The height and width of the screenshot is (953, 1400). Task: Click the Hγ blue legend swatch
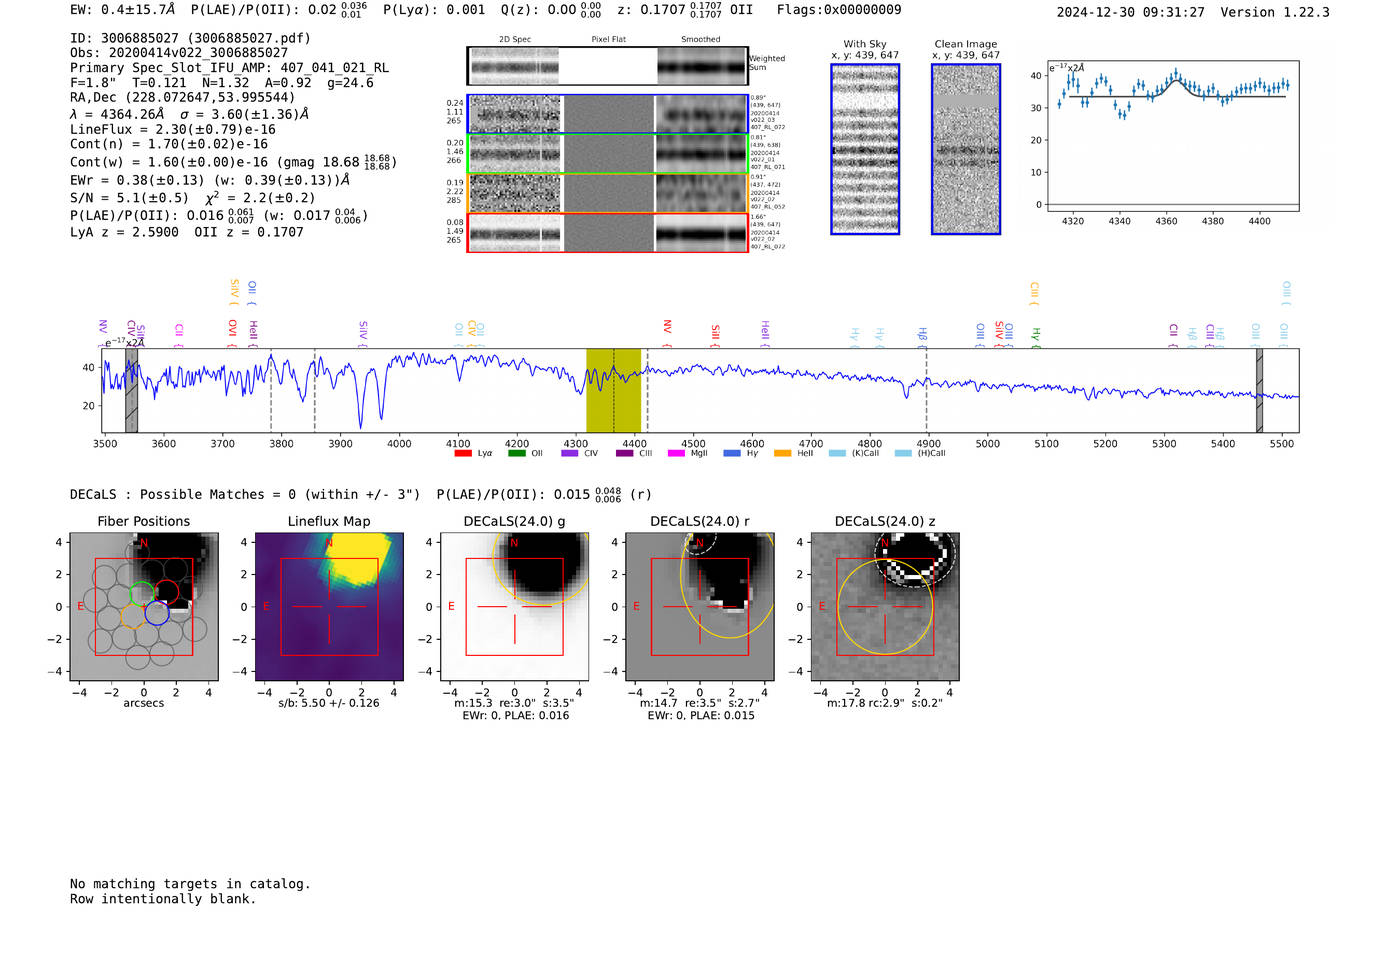pyautogui.click(x=732, y=453)
